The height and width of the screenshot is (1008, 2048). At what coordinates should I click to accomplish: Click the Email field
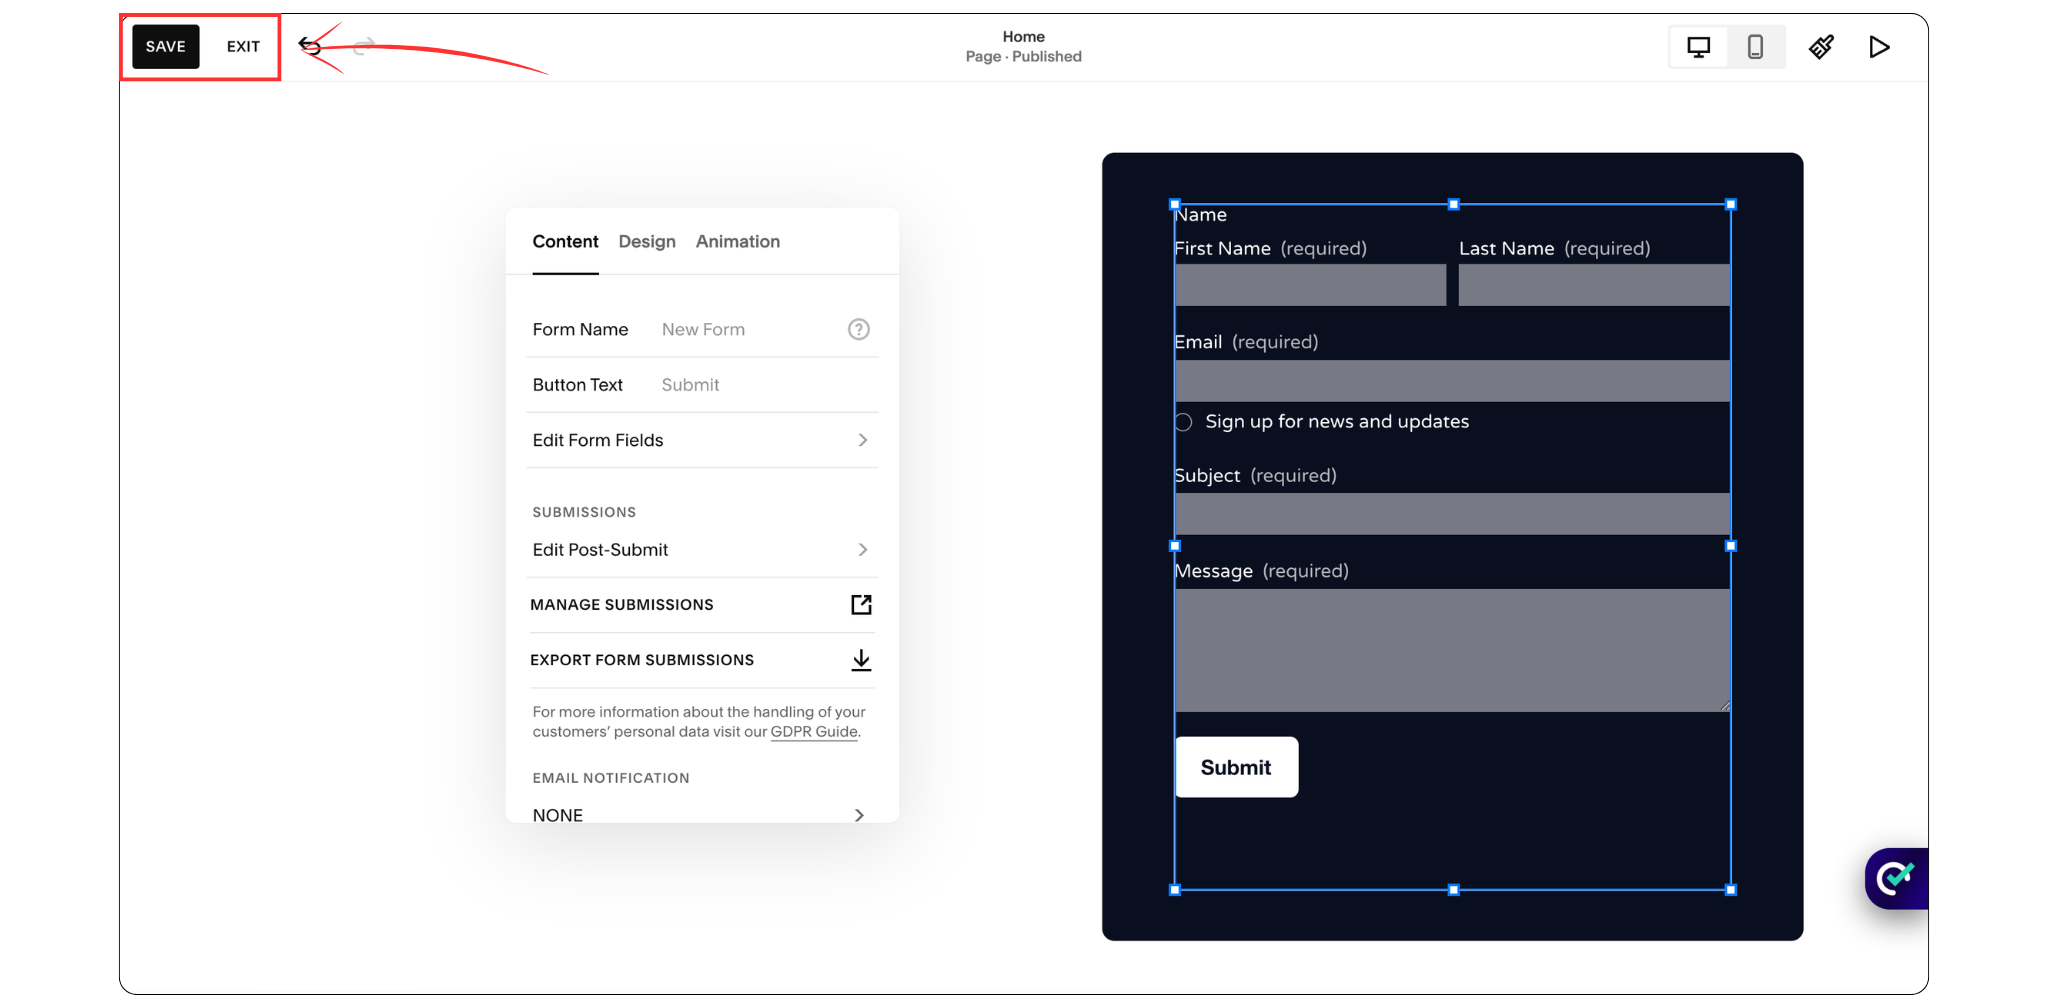(1452, 381)
